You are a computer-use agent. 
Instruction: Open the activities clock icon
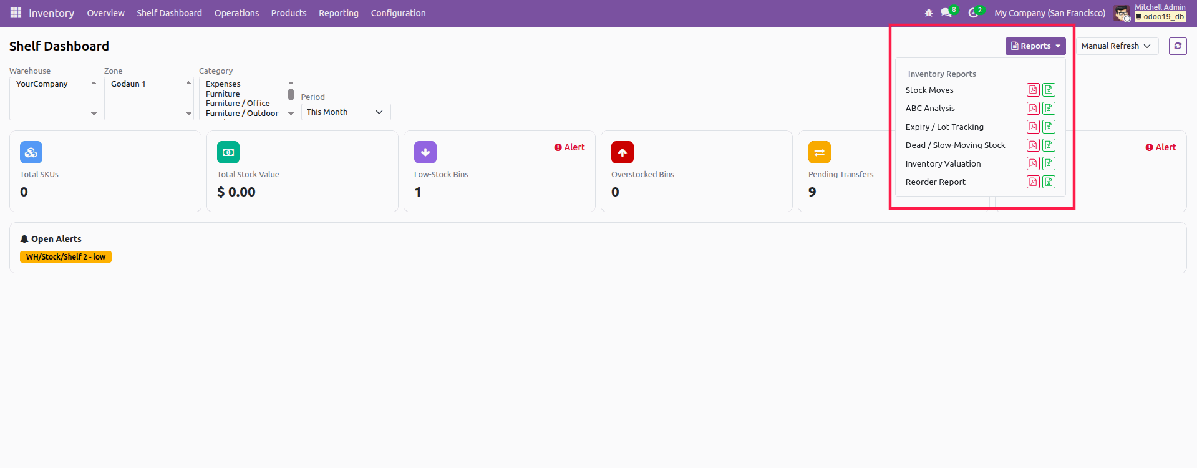click(974, 13)
